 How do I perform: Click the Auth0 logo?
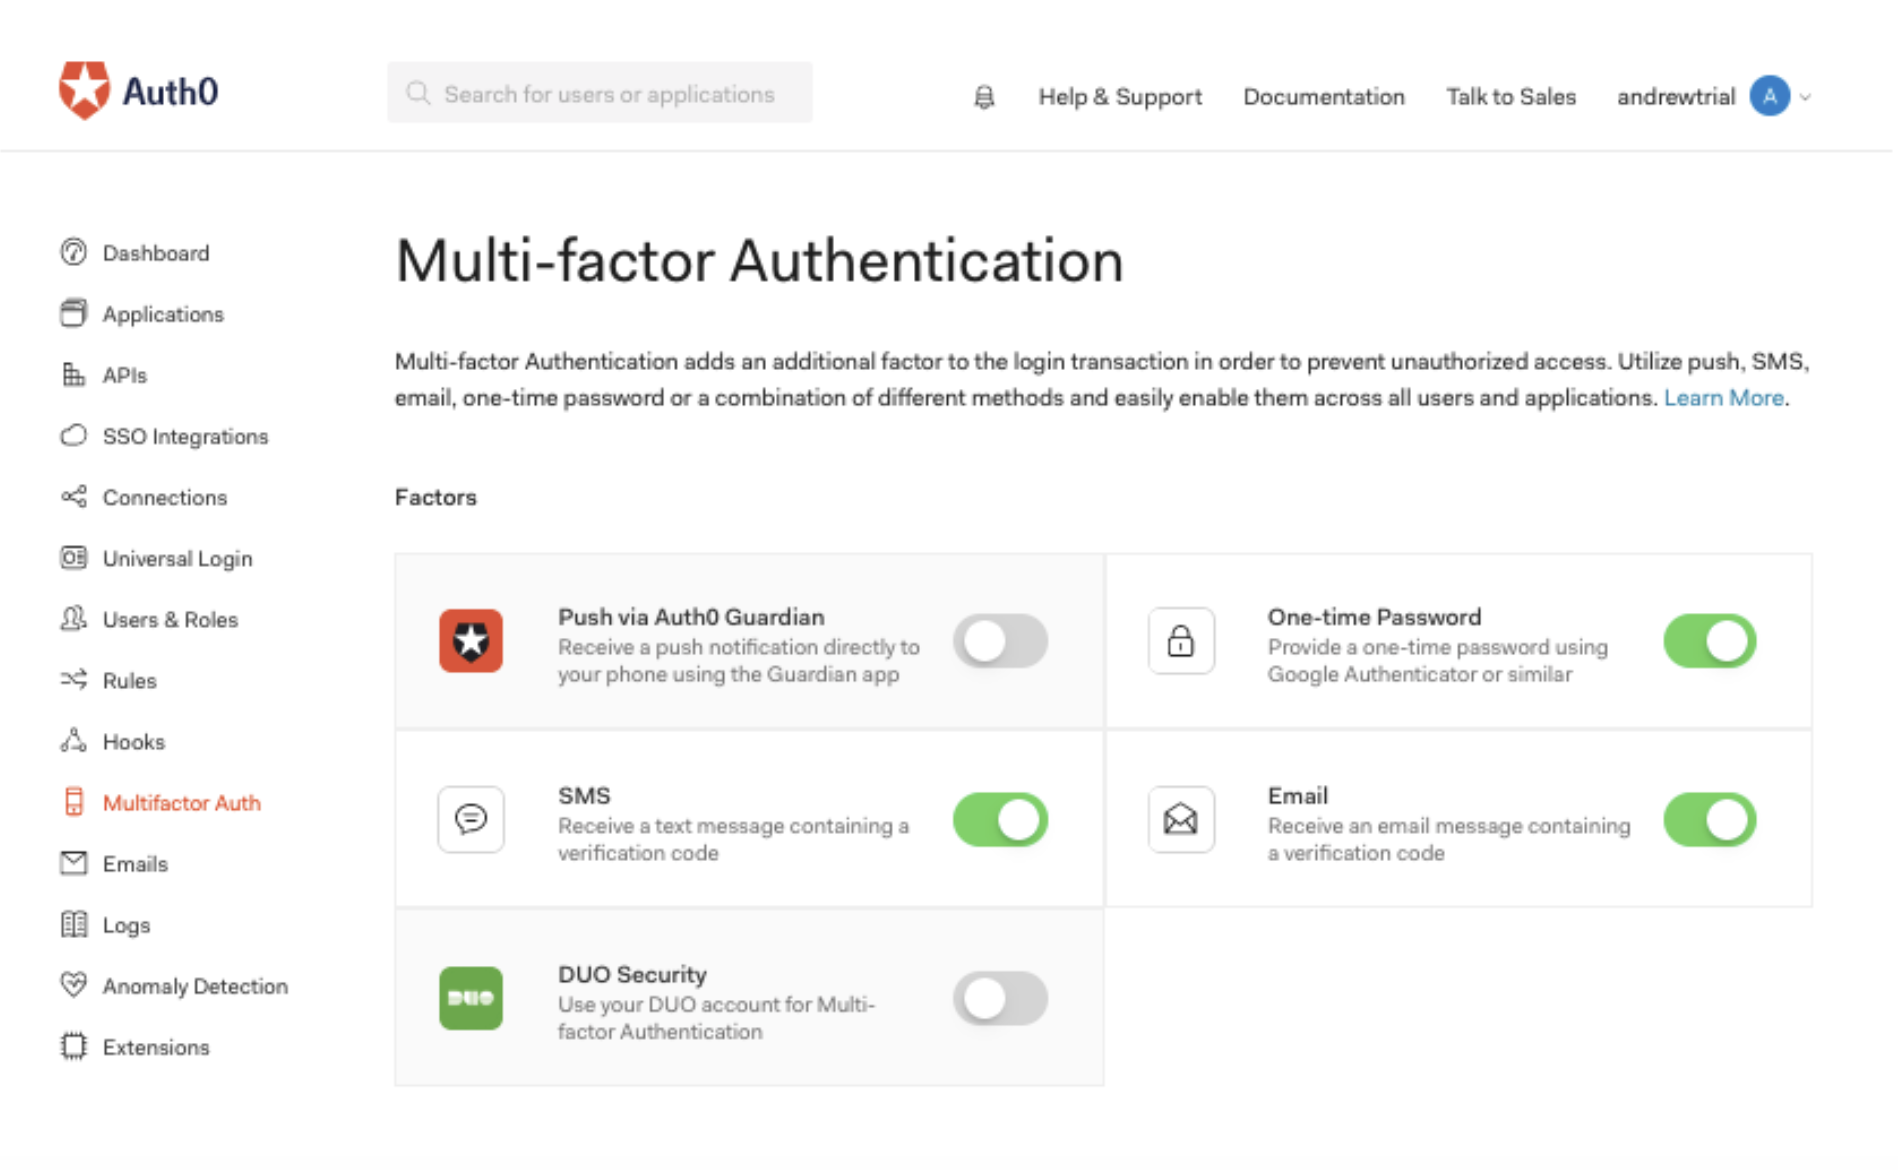tap(140, 90)
